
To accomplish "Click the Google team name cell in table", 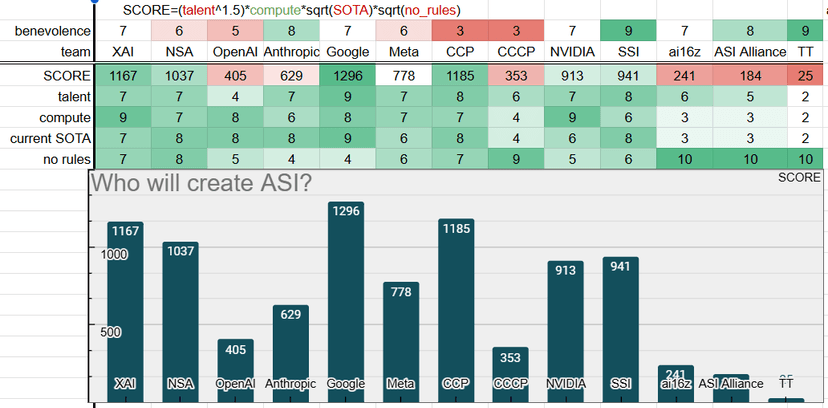I will click(x=347, y=52).
